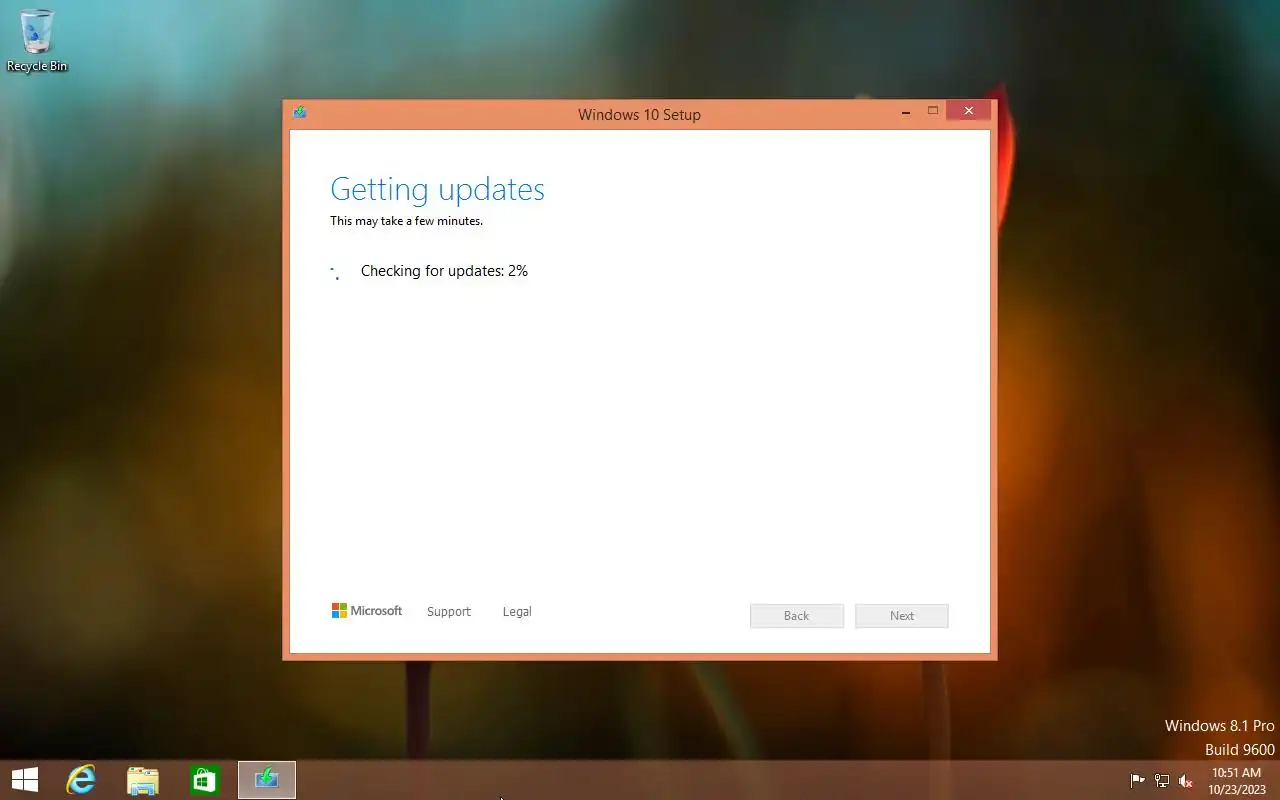Click the Microsoft logo in Setup
This screenshot has height=800, width=1280.
[x=367, y=611]
